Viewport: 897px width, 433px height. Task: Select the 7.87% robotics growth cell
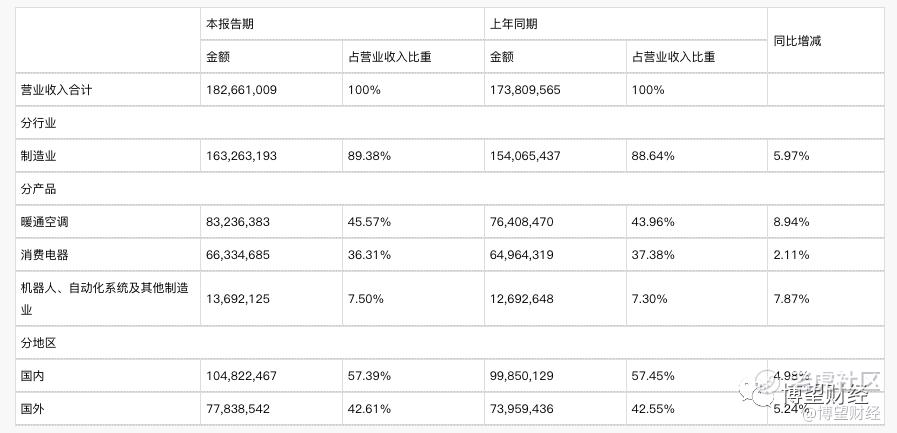[x=791, y=299]
